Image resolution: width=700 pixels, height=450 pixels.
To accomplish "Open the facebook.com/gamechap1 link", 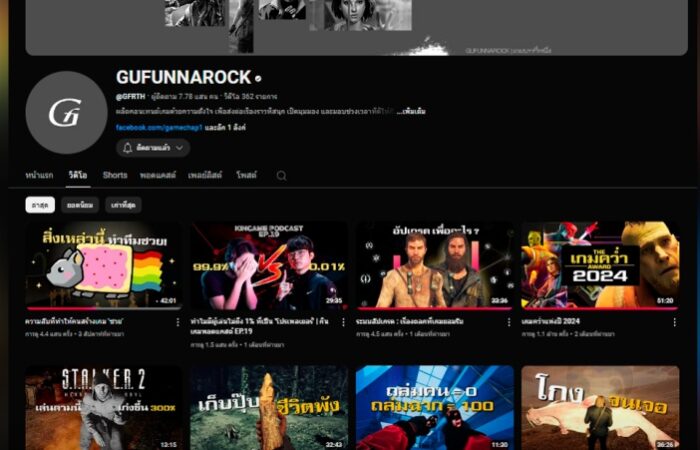I will pyautogui.click(x=159, y=127).
